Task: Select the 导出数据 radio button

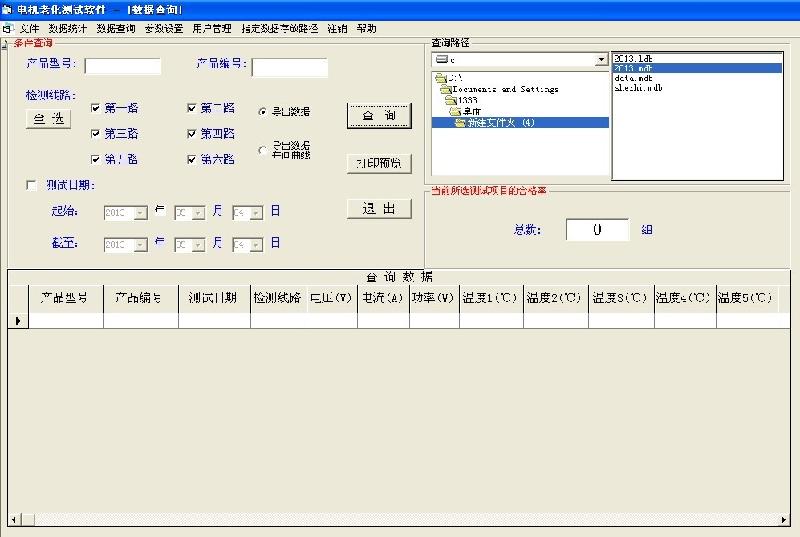Action: (263, 112)
